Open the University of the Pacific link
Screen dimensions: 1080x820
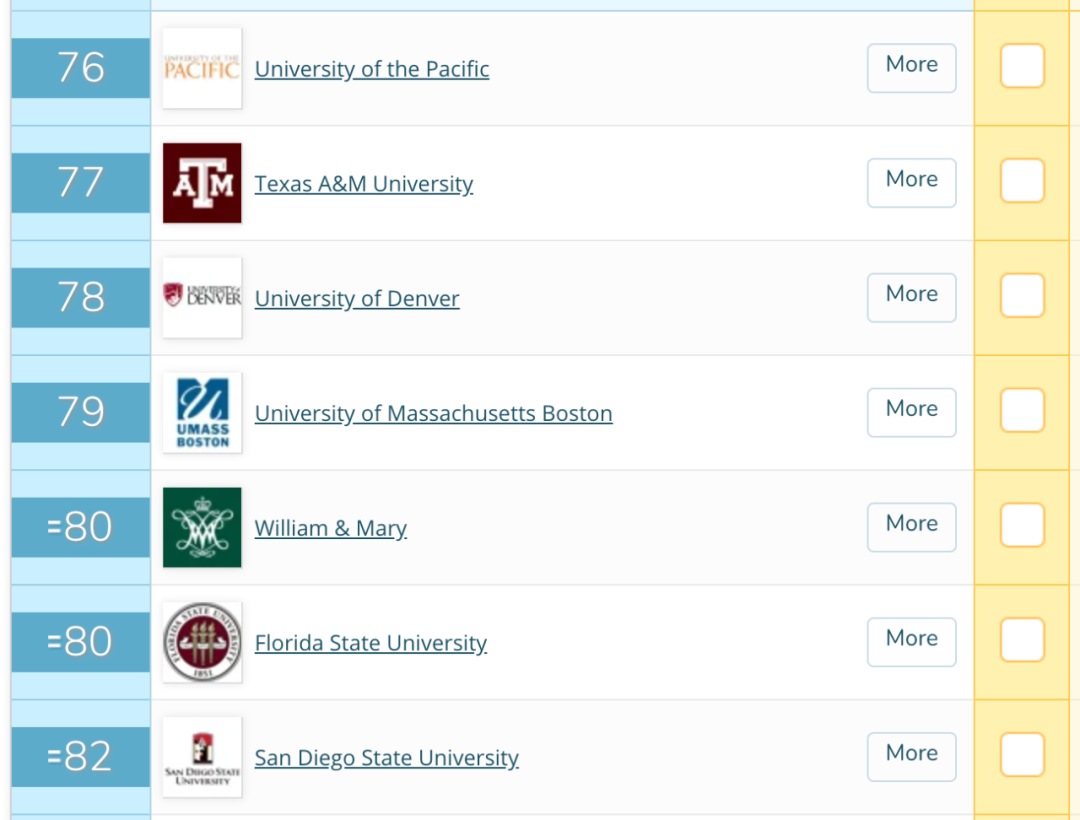(x=372, y=69)
